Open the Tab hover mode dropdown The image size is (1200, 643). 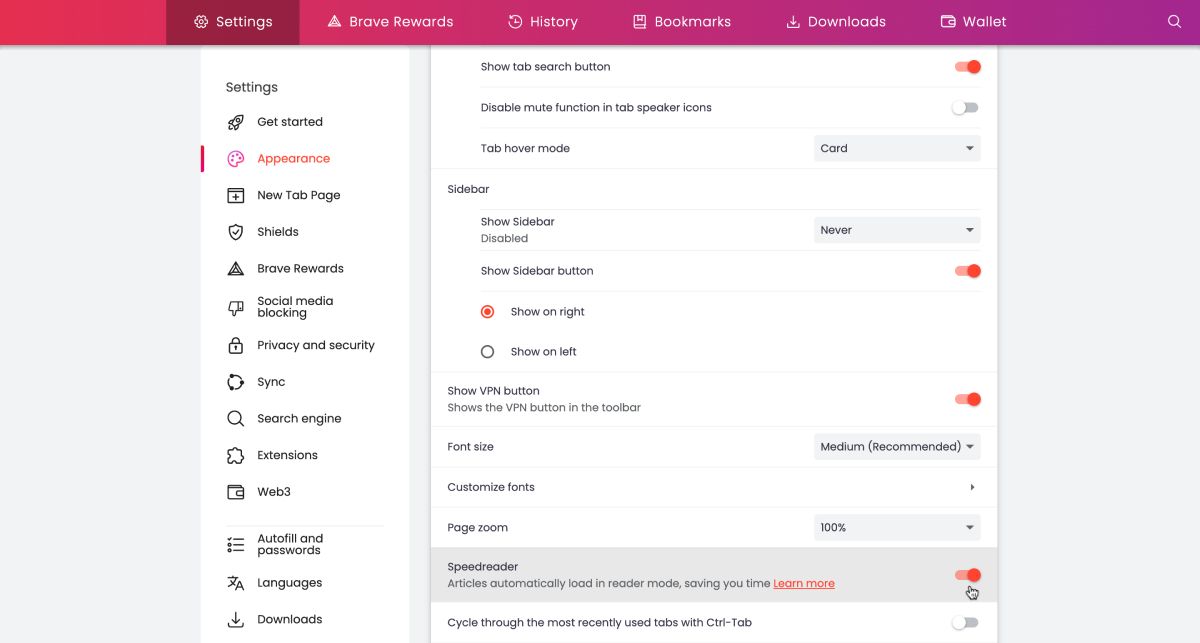tap(896, 148)
